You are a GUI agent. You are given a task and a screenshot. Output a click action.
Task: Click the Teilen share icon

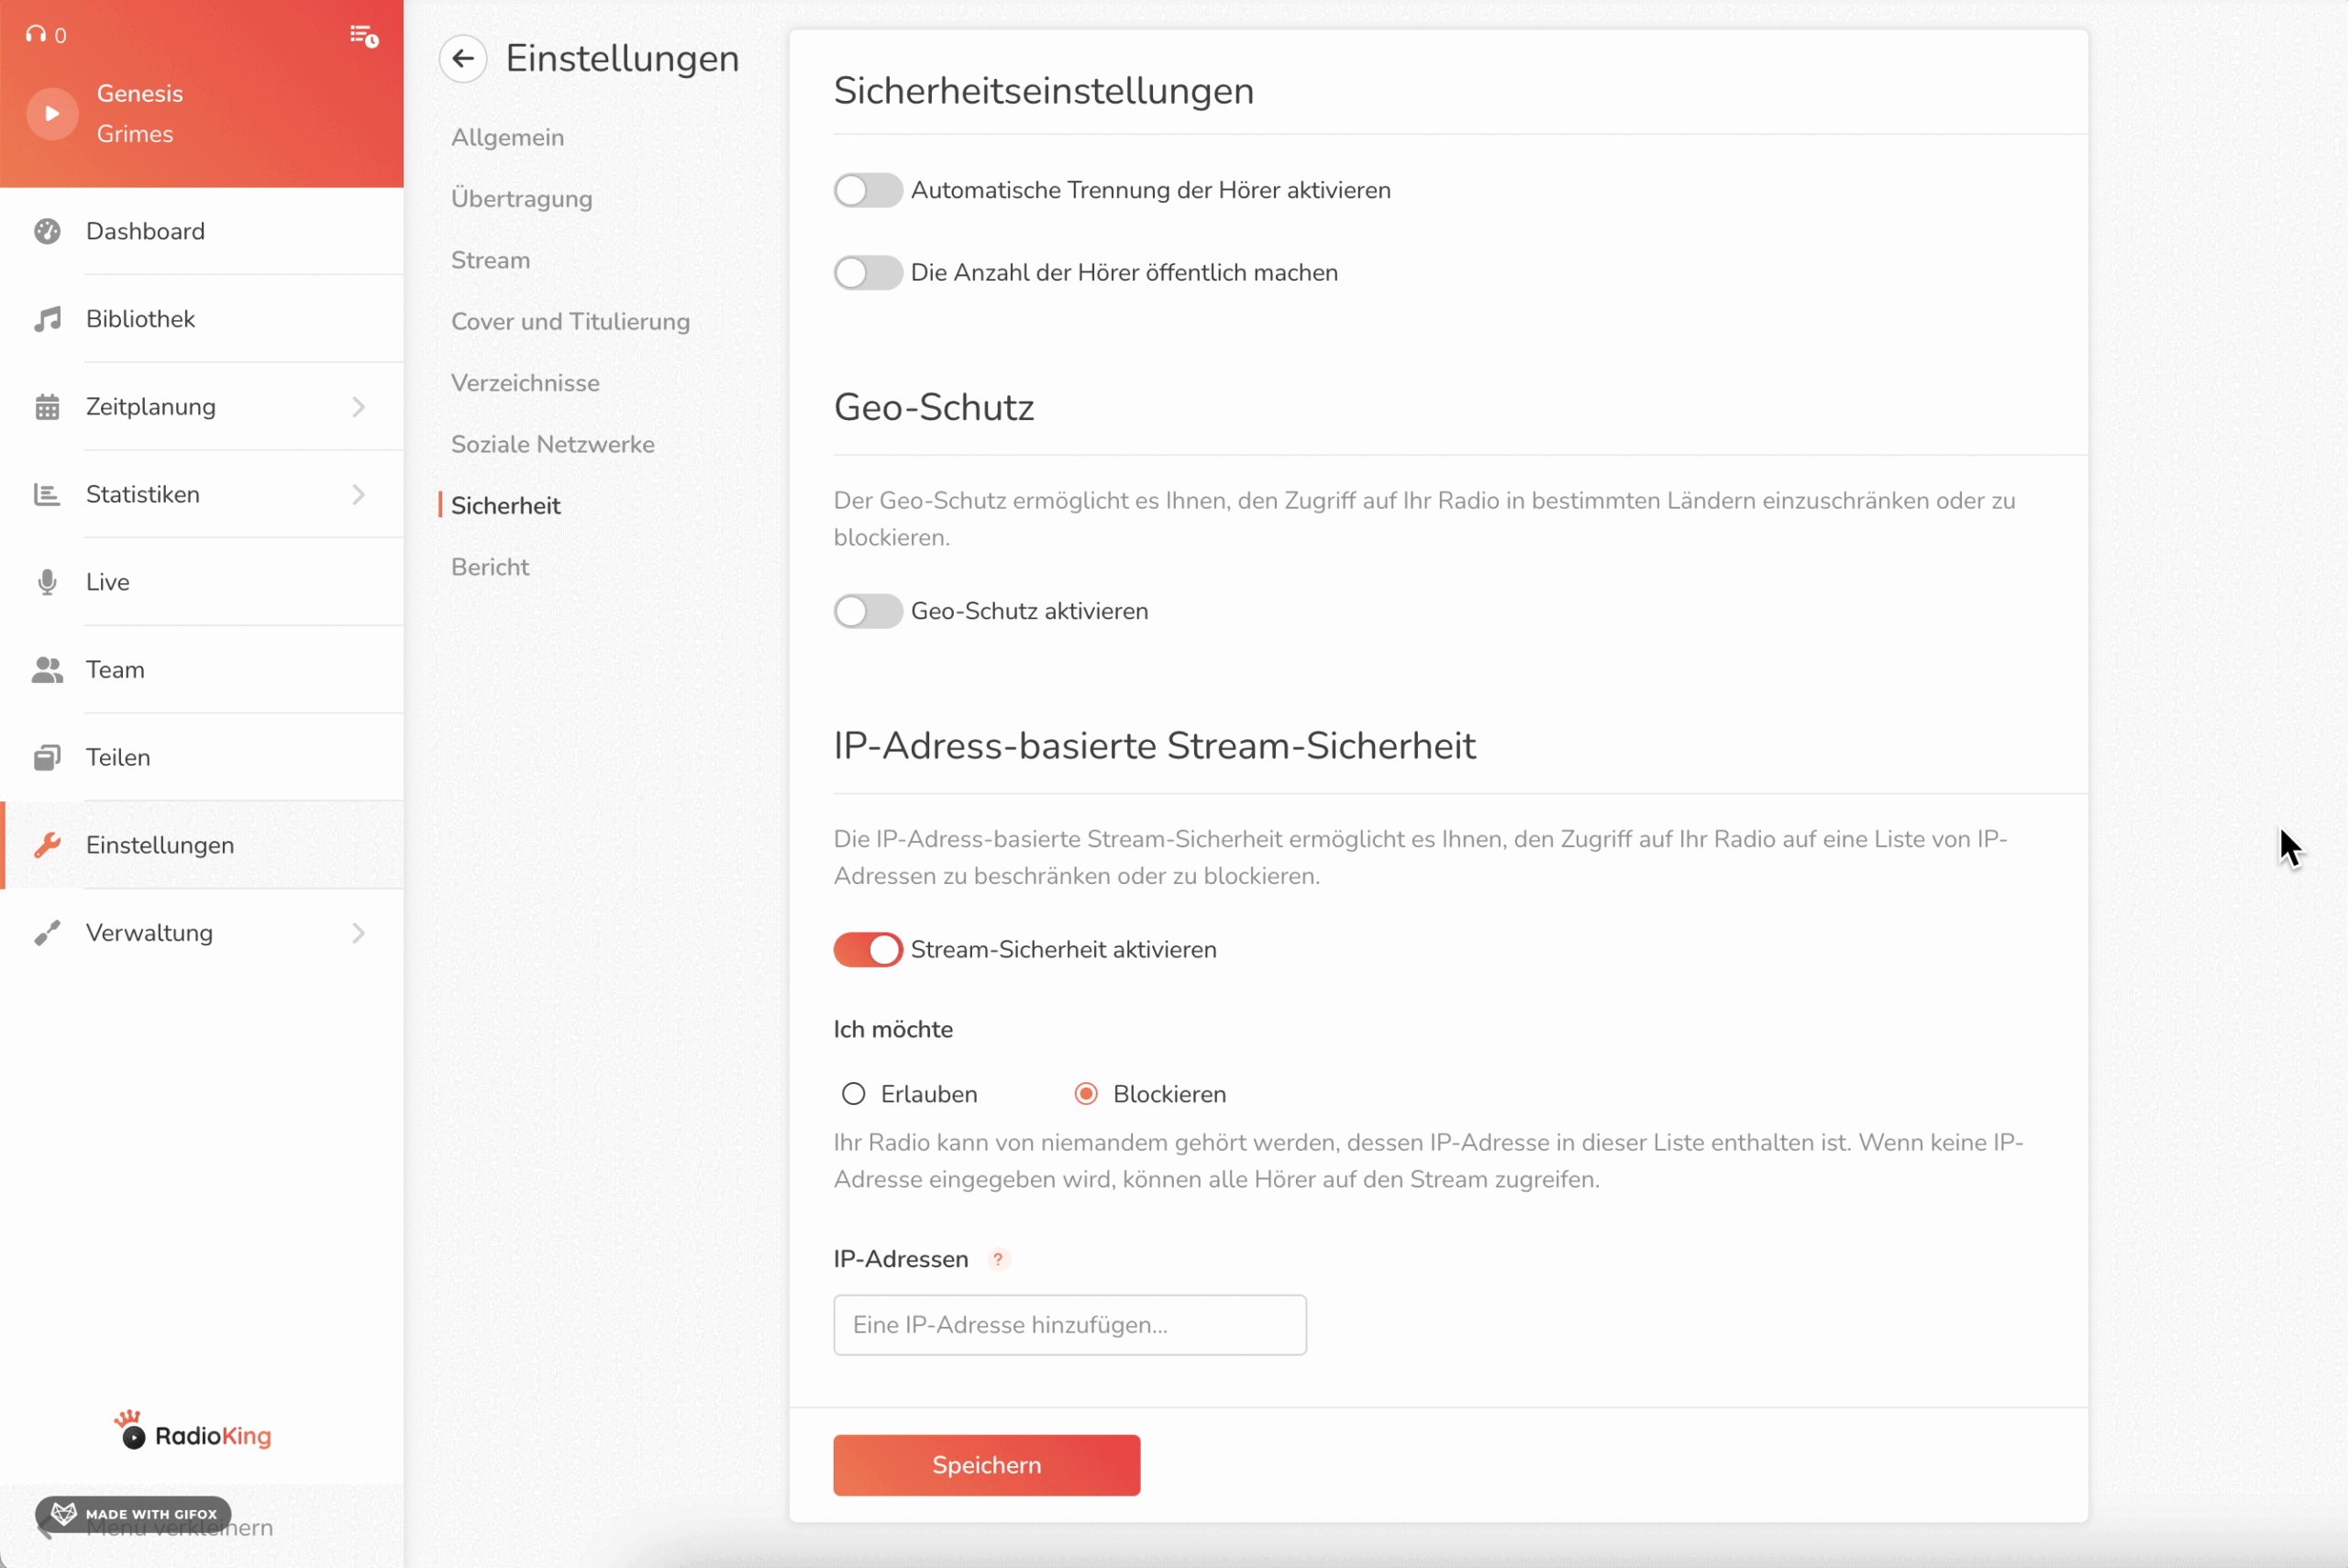coord(47,758)
